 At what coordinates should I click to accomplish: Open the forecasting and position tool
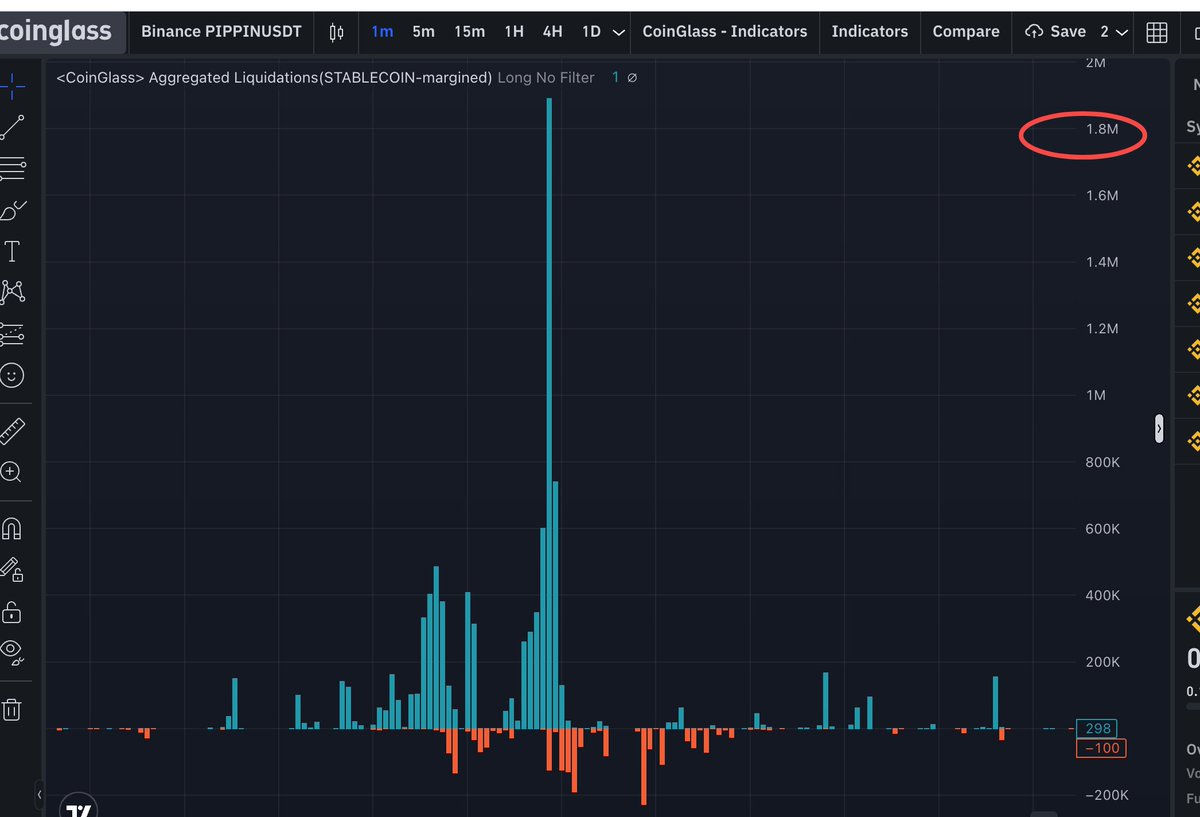coord(12,333)
